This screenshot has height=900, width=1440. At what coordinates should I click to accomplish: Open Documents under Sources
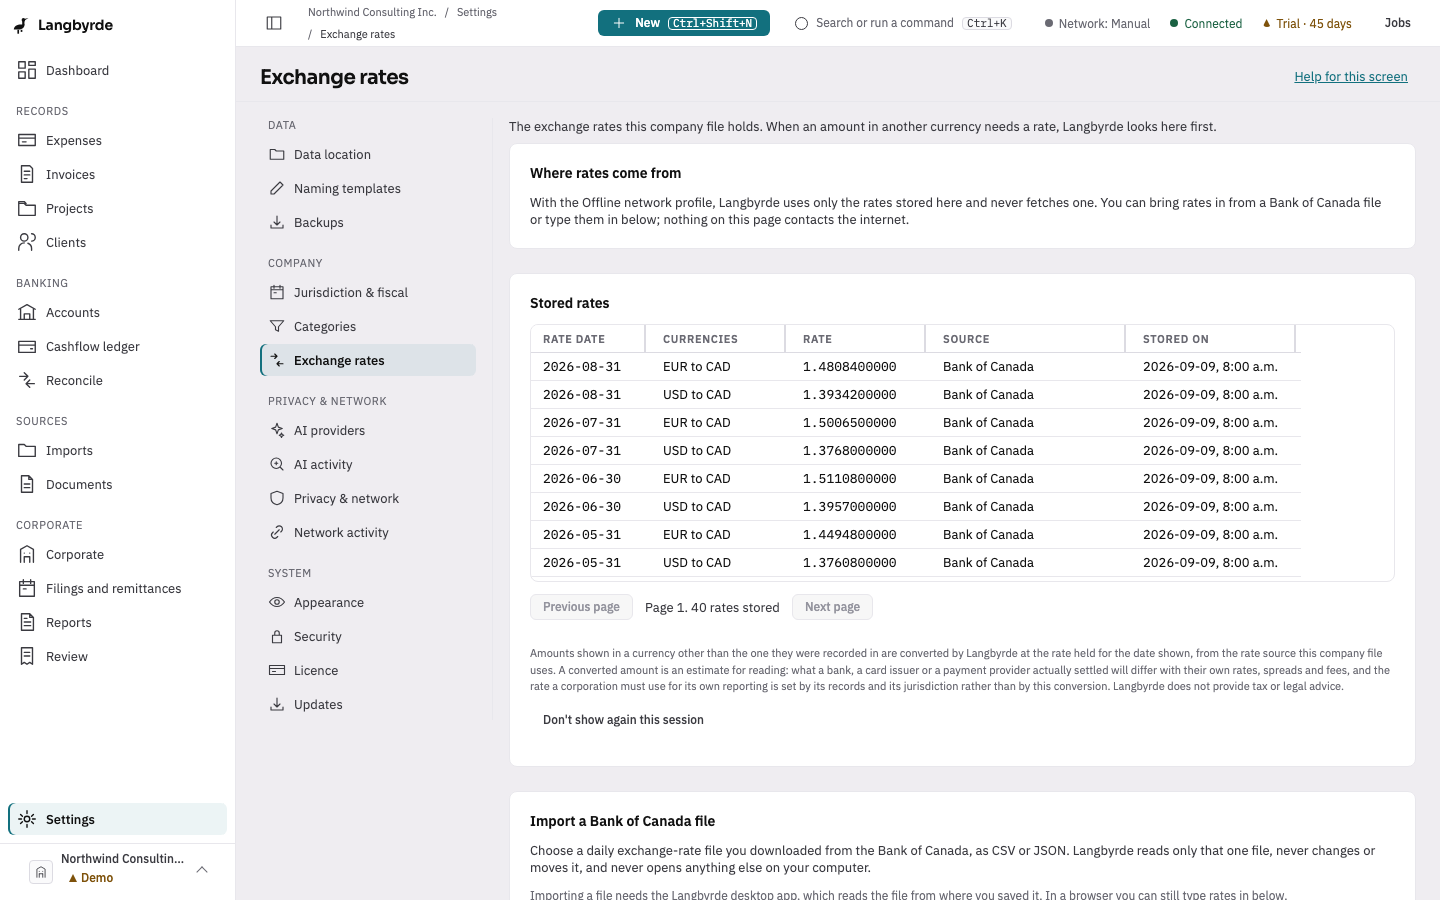coord(117,485)
